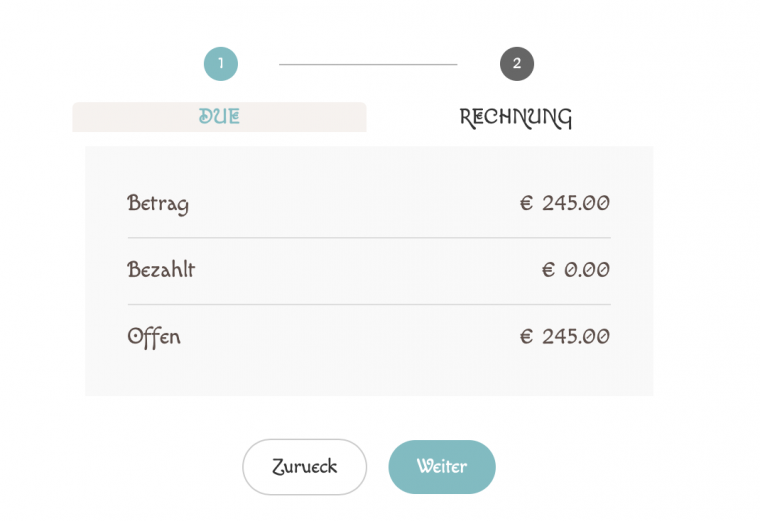Click the Bezahlt label
The image size is (760, 521).
[161, 270]
